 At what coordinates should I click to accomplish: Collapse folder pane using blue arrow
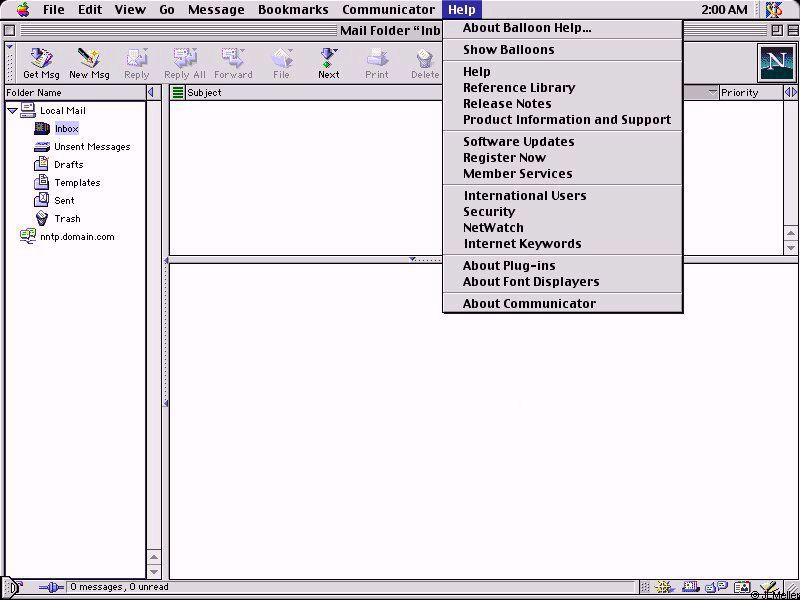click(151, 92)
